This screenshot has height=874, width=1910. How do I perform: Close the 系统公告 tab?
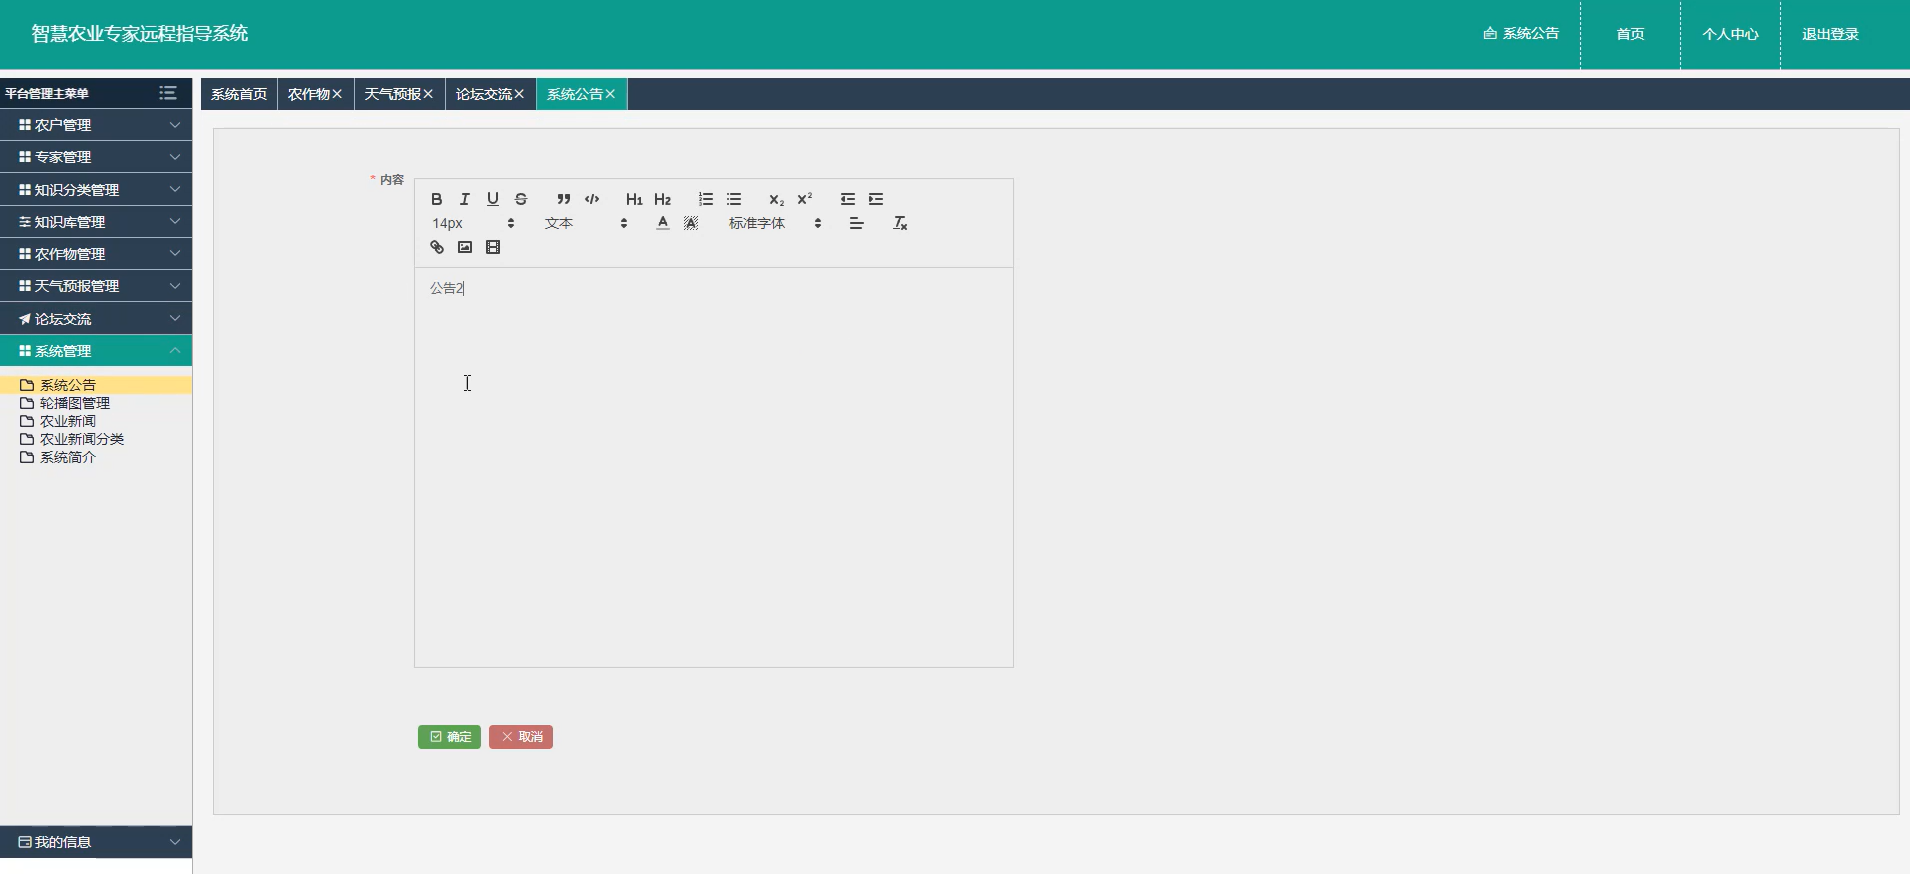(610, 94)
